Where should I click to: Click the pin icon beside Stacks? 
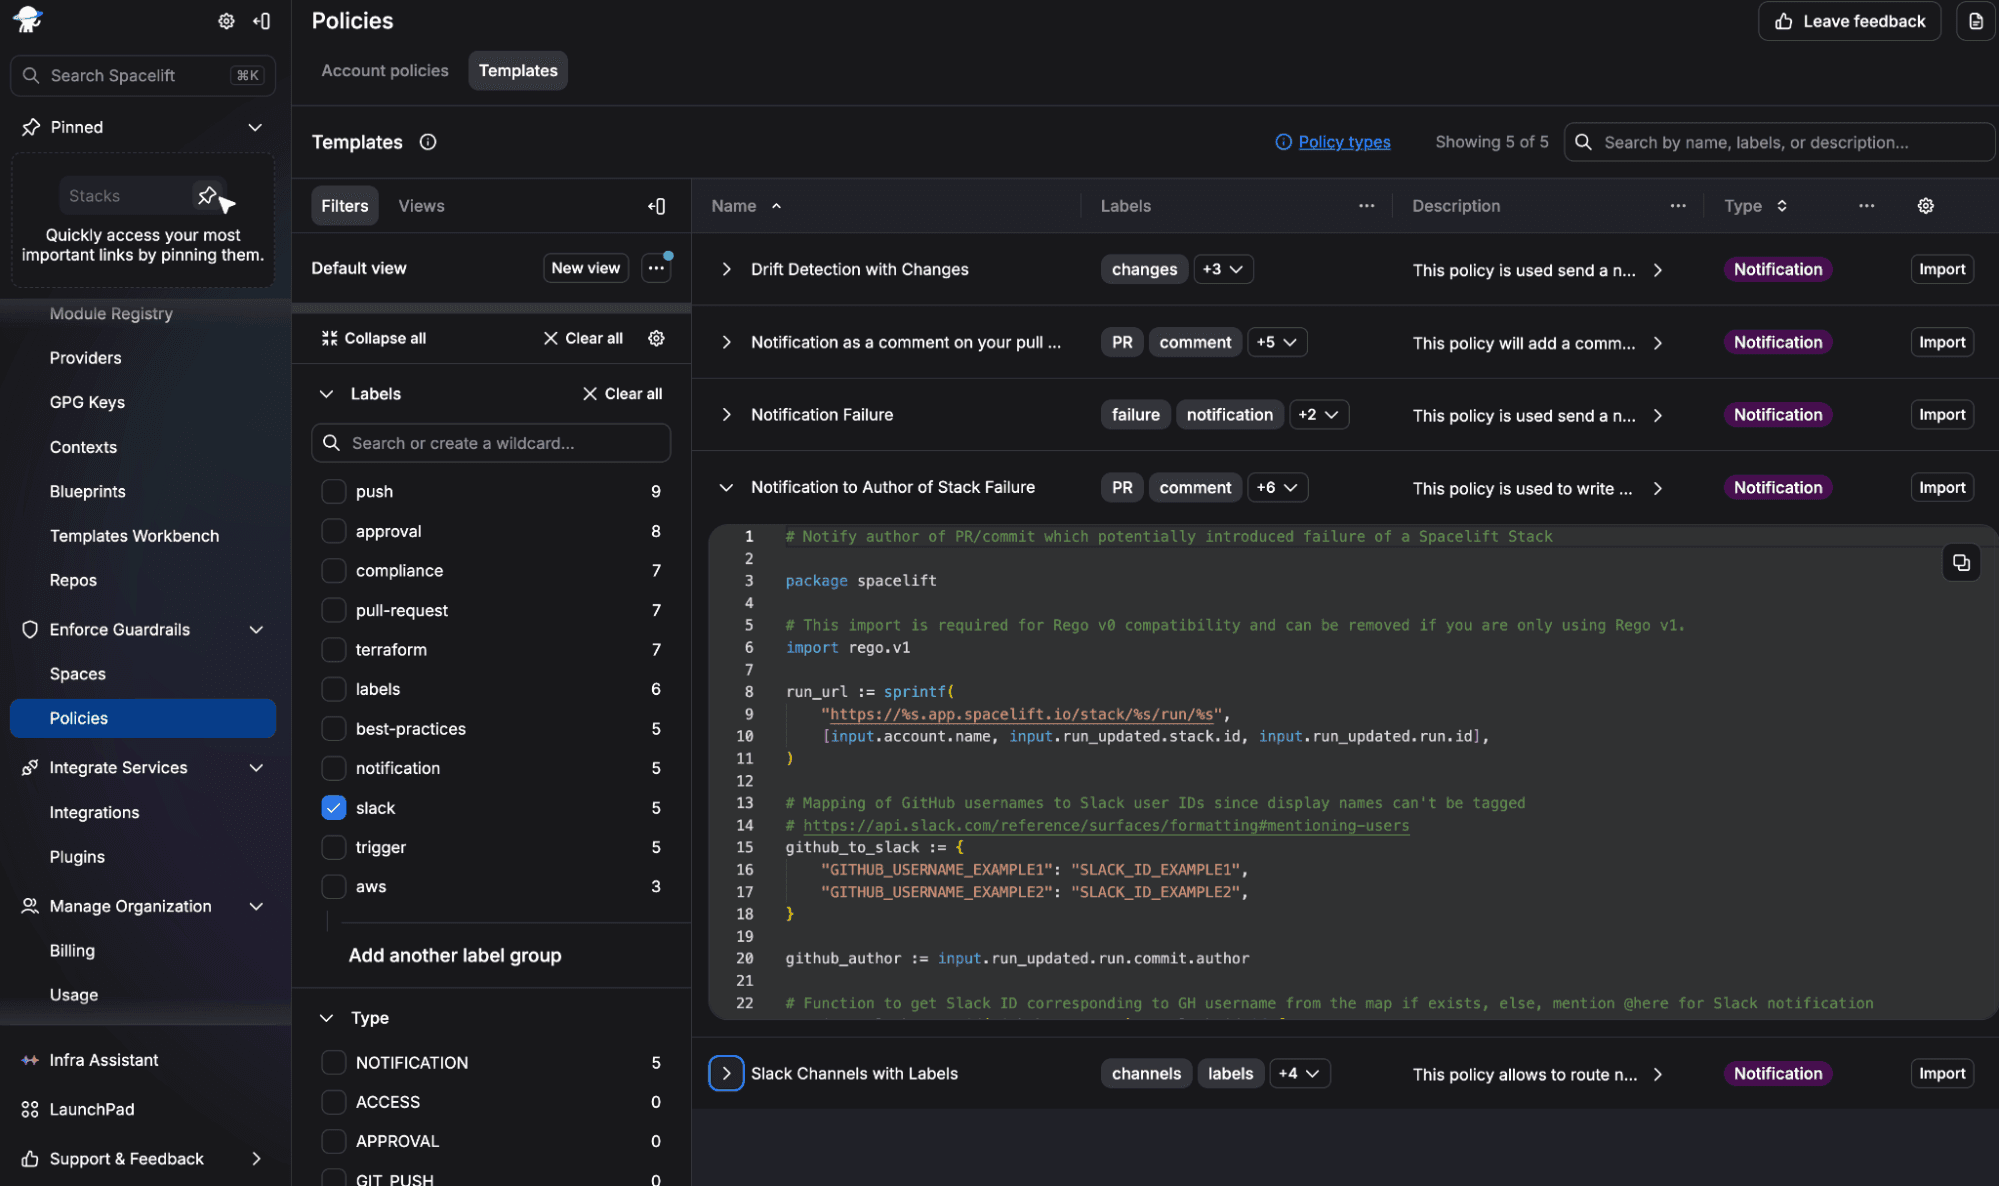pos(206,195)
